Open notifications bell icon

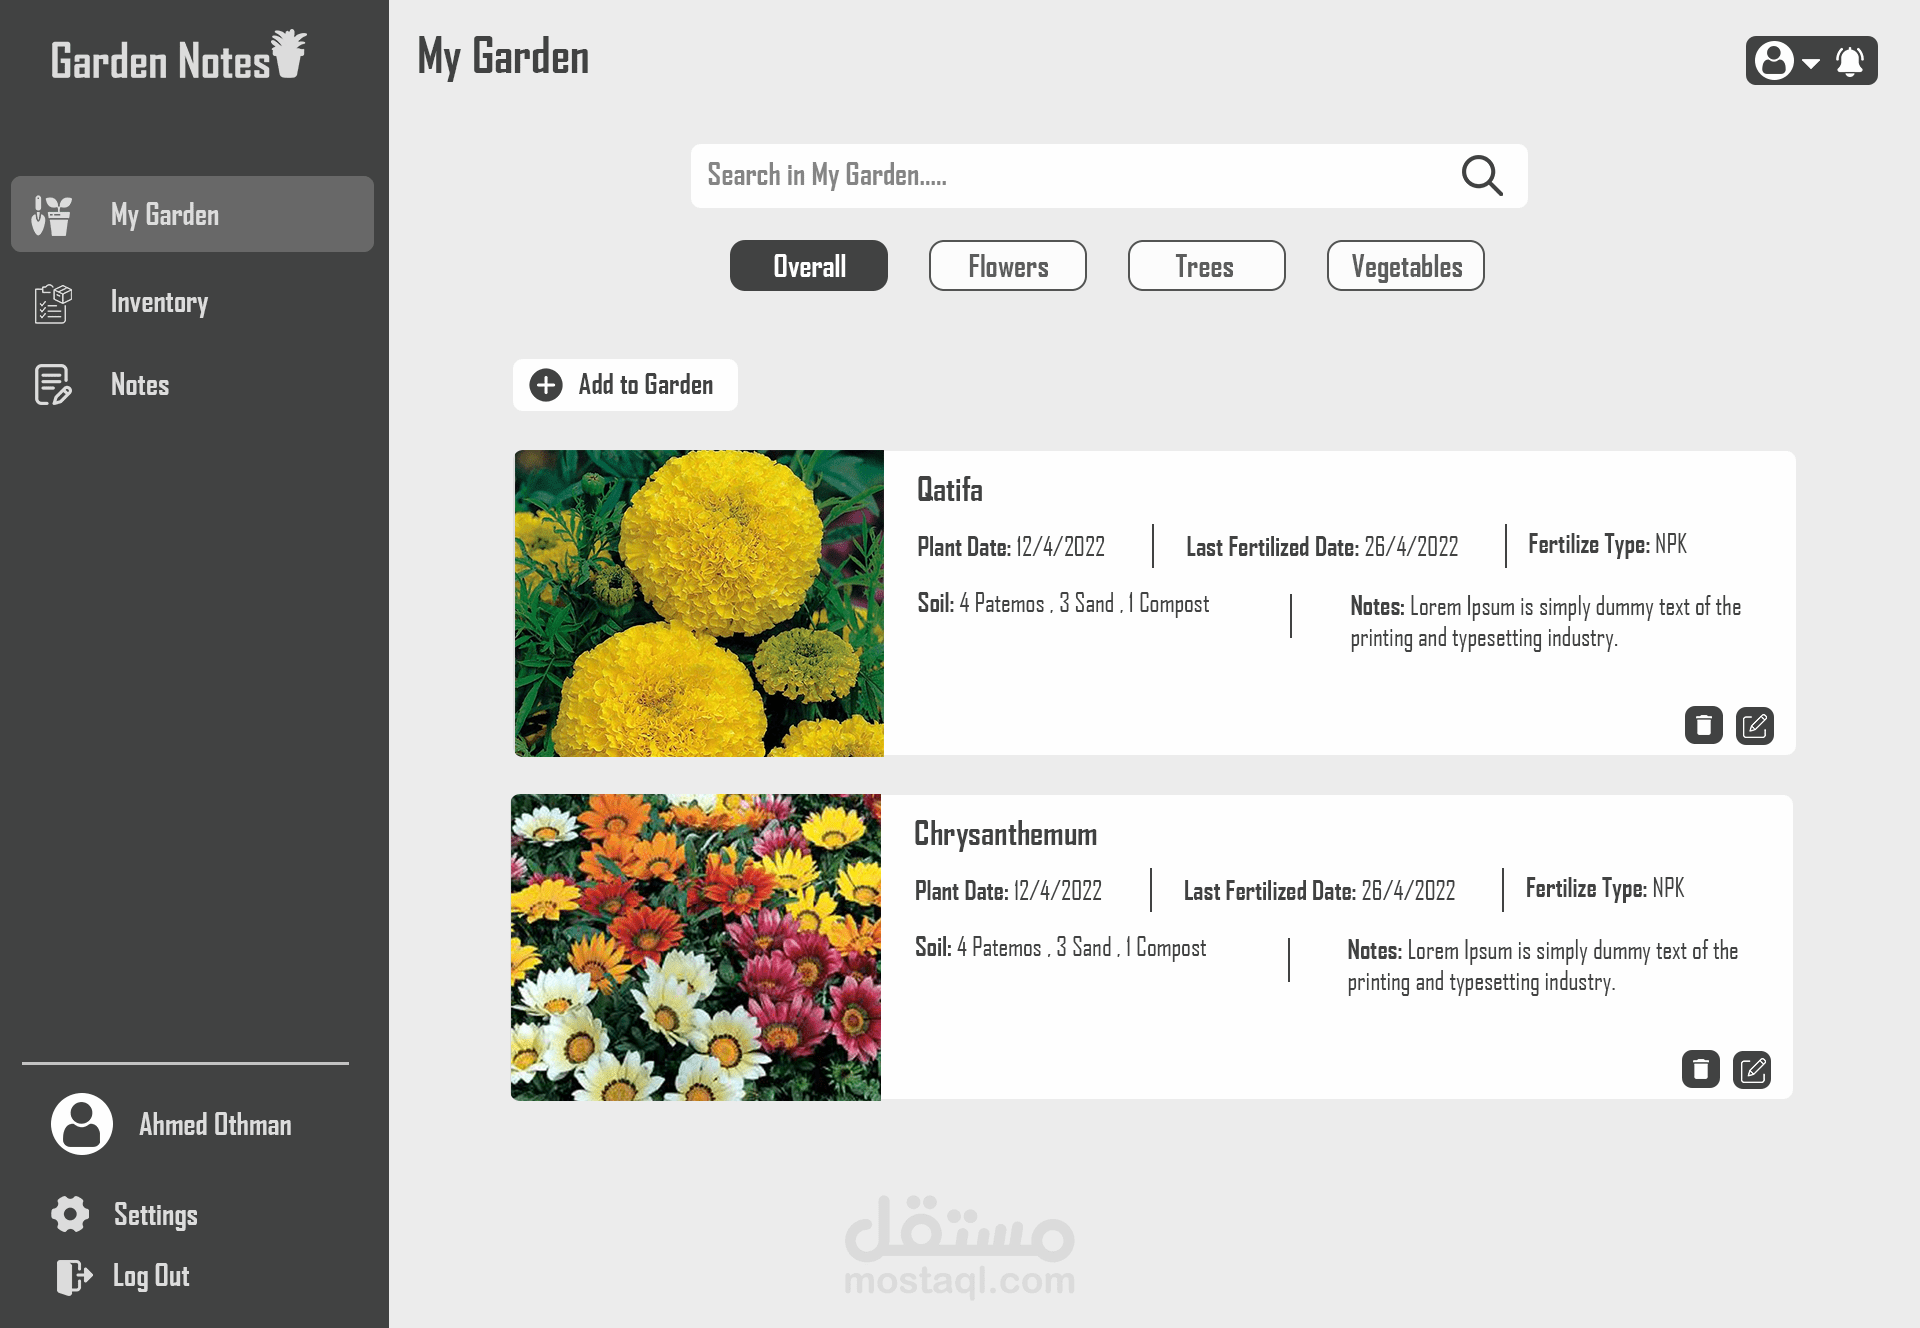1849,61
